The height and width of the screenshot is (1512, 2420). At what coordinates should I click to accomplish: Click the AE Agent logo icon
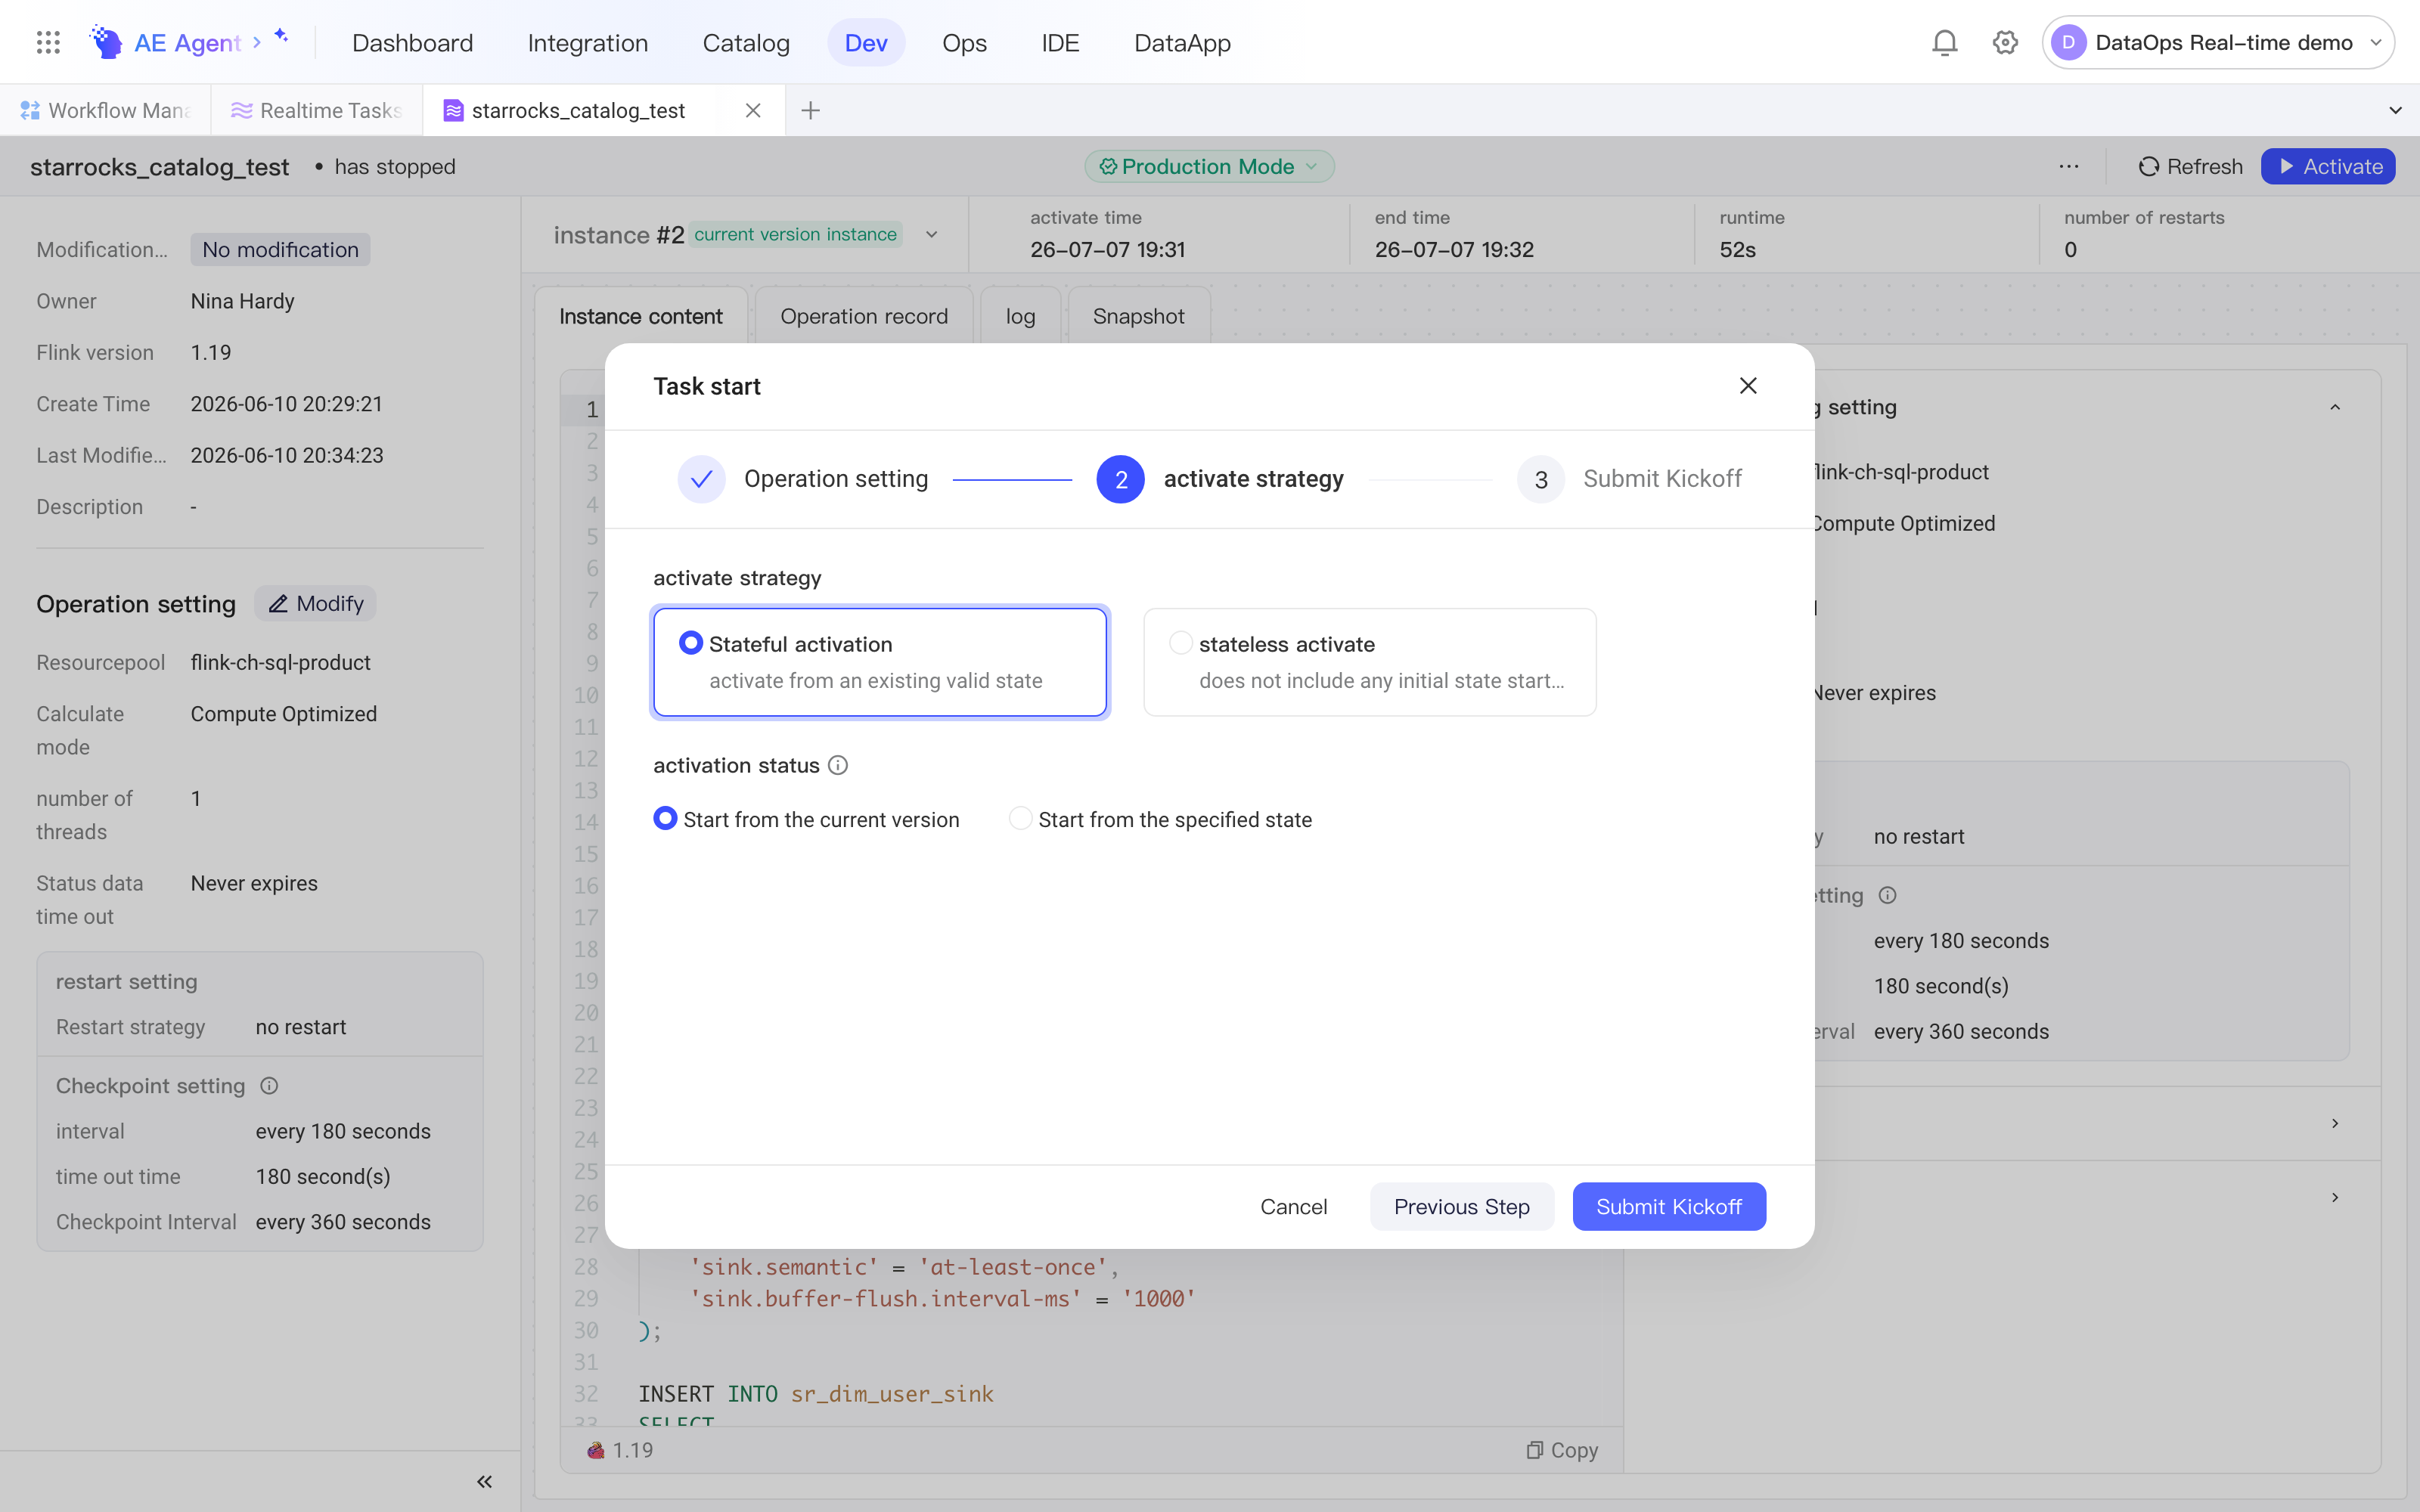106,42
